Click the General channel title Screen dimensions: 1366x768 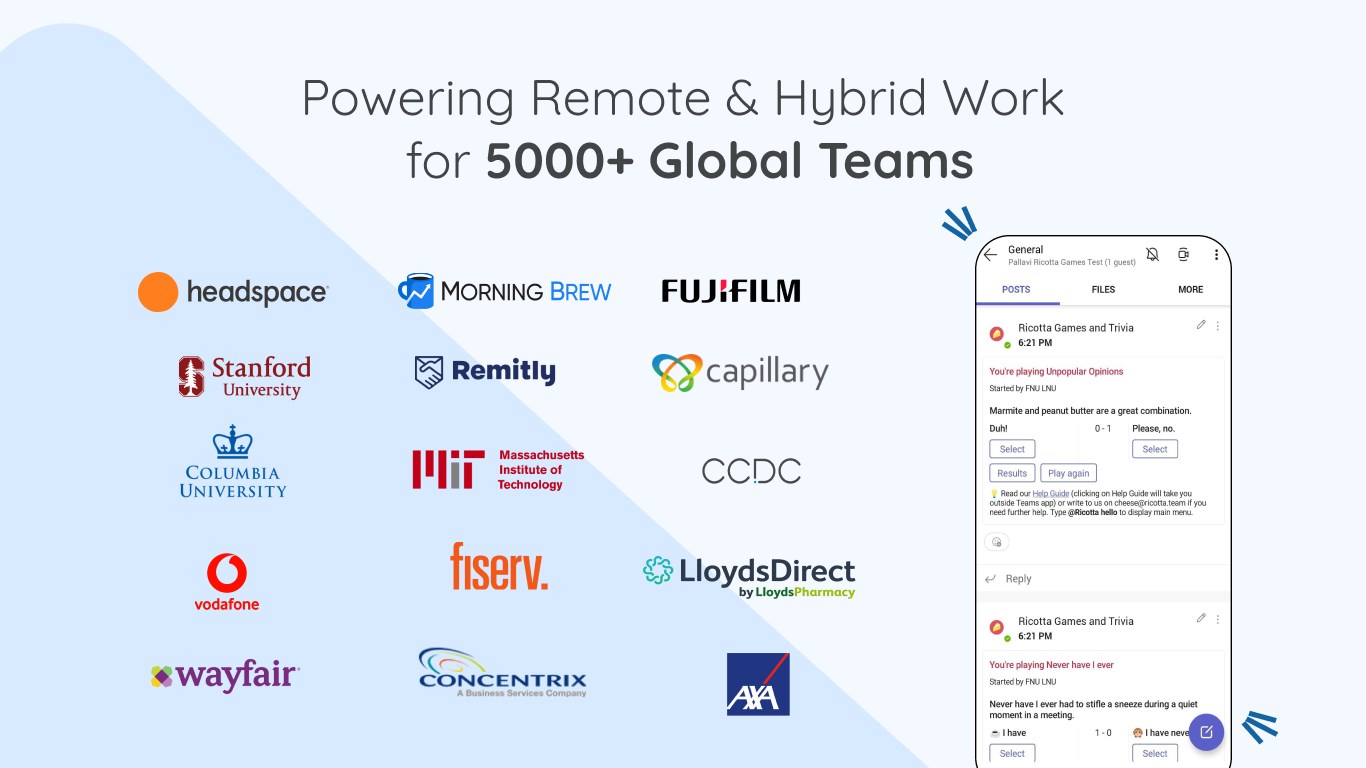point(1025,250)
